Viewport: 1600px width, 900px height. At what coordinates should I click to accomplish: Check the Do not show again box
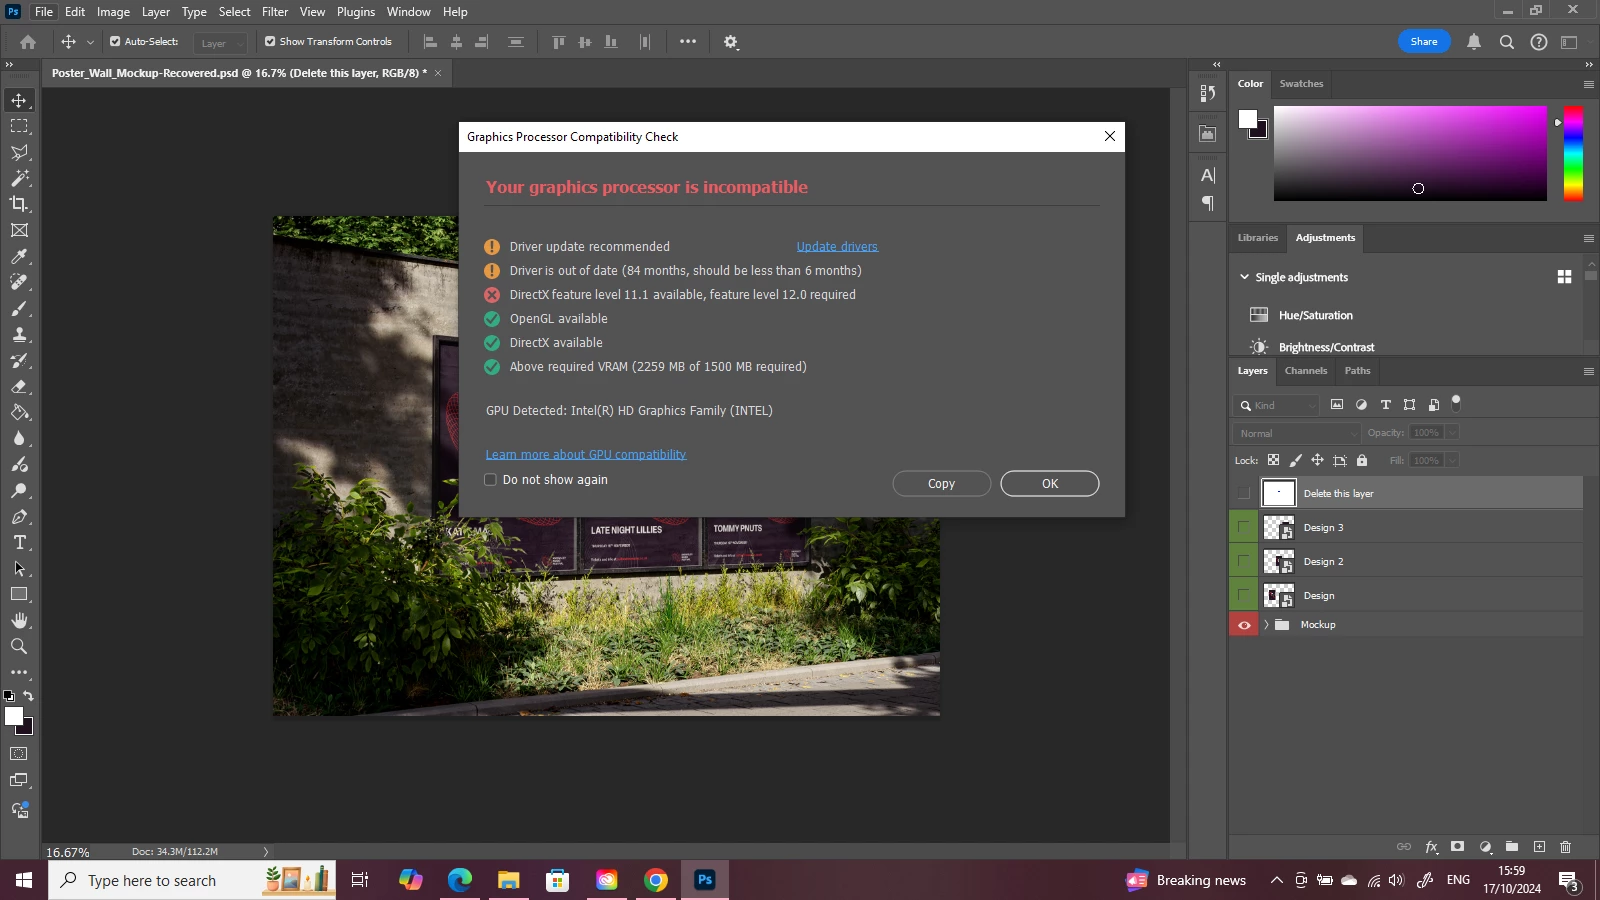490,480
